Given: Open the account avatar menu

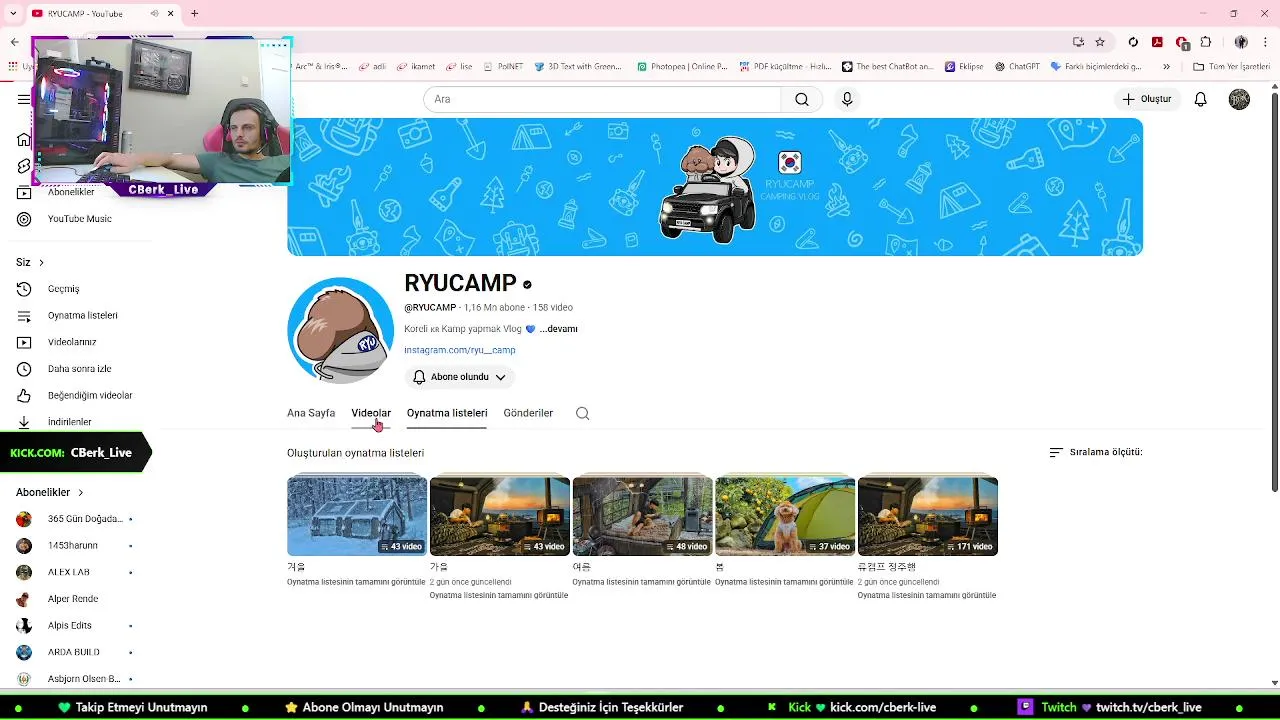Looking at the screenshot, I should click(1239, 99).
